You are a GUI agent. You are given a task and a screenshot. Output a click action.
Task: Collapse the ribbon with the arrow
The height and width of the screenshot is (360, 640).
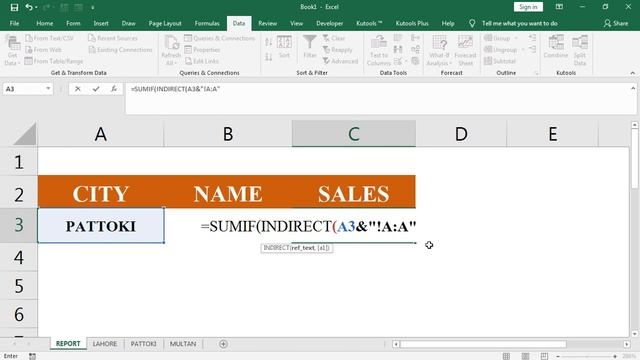tap(633, 73)
